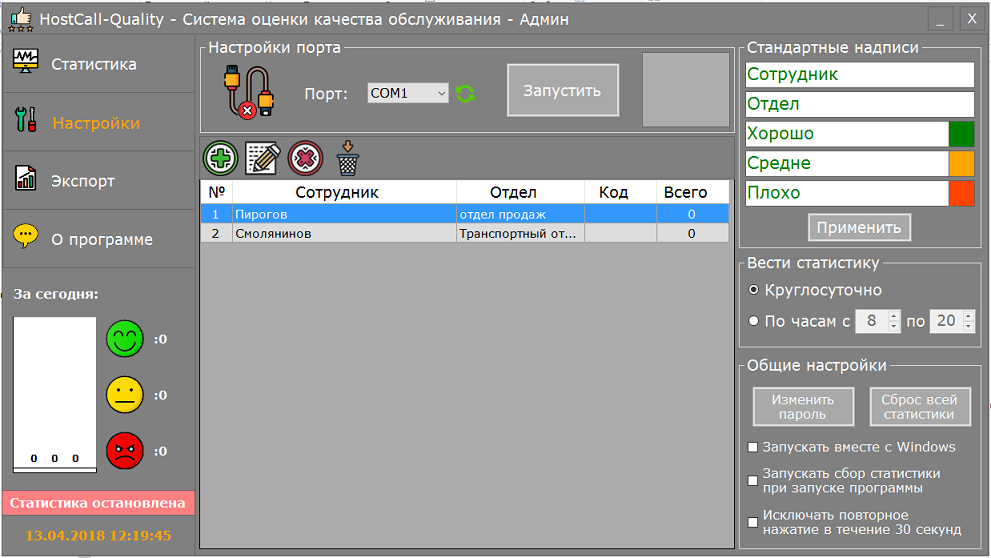Click the today's stats bar chart
Image resolution: width=991 pixels, height=558 pixels.
[x=55, y=394]
